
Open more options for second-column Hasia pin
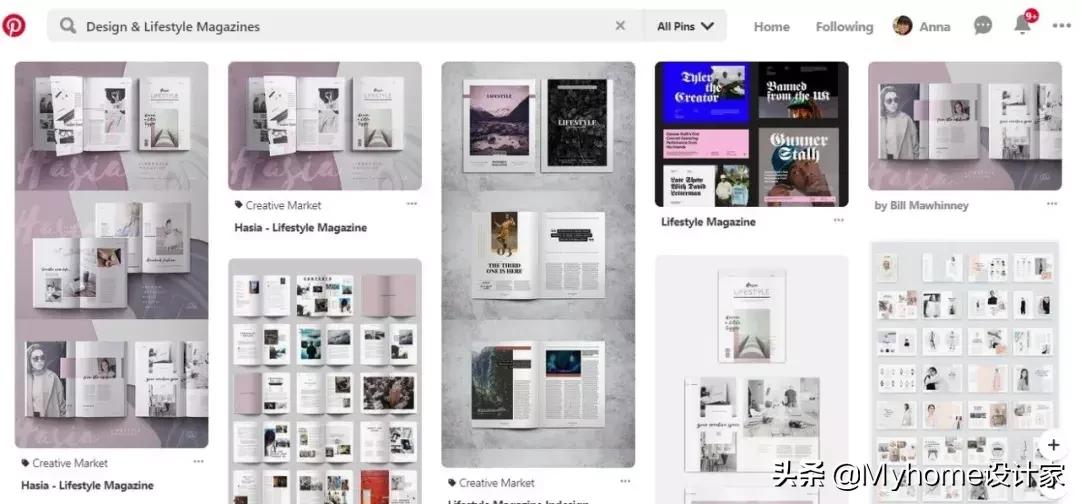pyautogui.click(x=412, y=204)
